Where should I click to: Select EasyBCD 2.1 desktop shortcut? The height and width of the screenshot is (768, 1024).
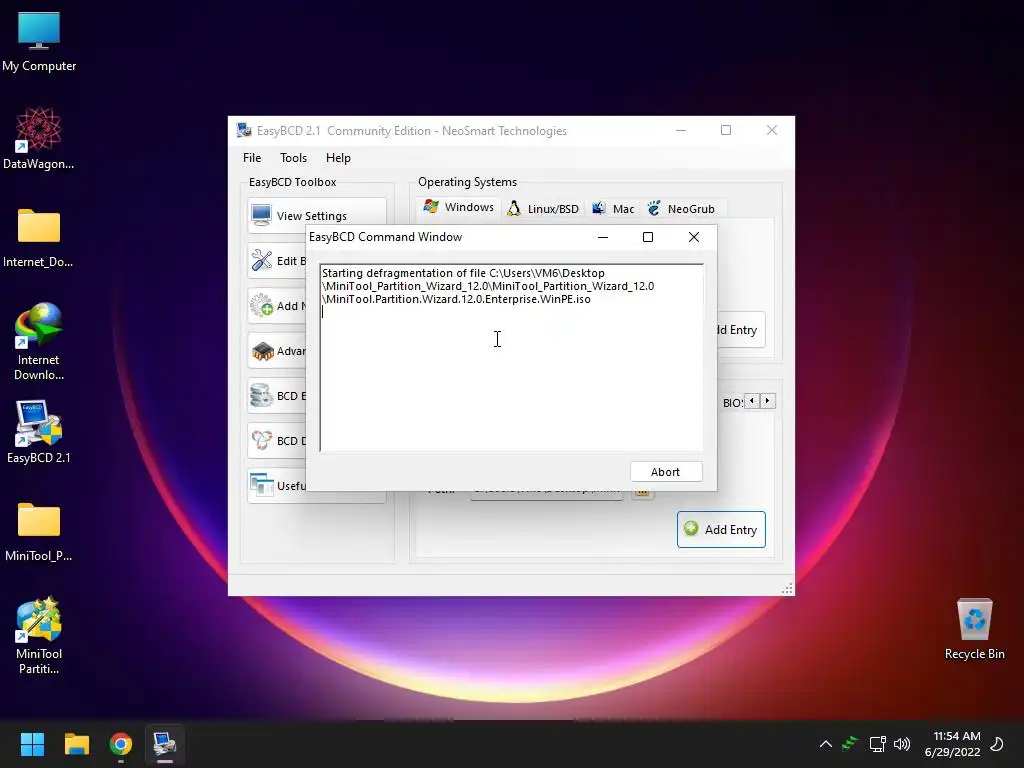[39, 432]
